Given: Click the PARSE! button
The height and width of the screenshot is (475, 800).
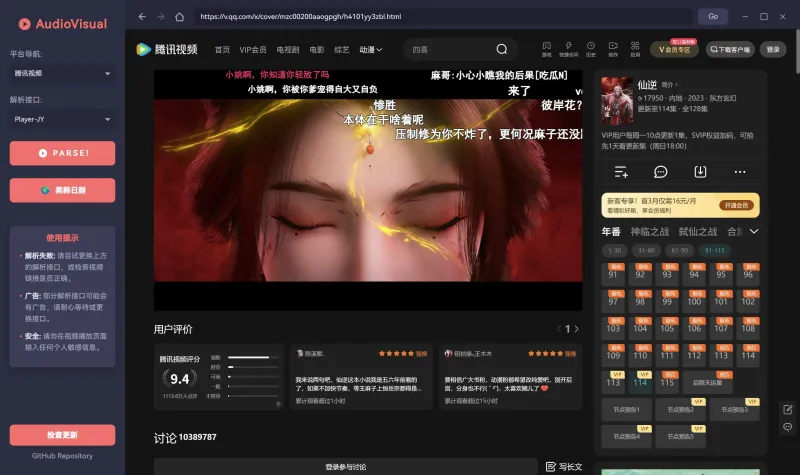Looking at the screenshot, I should click(62, 153).
